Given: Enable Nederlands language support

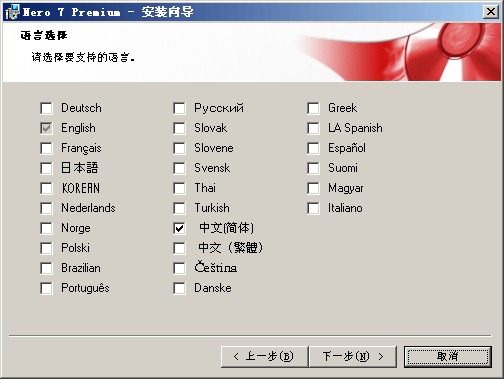Looking at the screenshot, I should tap(46, 208).
